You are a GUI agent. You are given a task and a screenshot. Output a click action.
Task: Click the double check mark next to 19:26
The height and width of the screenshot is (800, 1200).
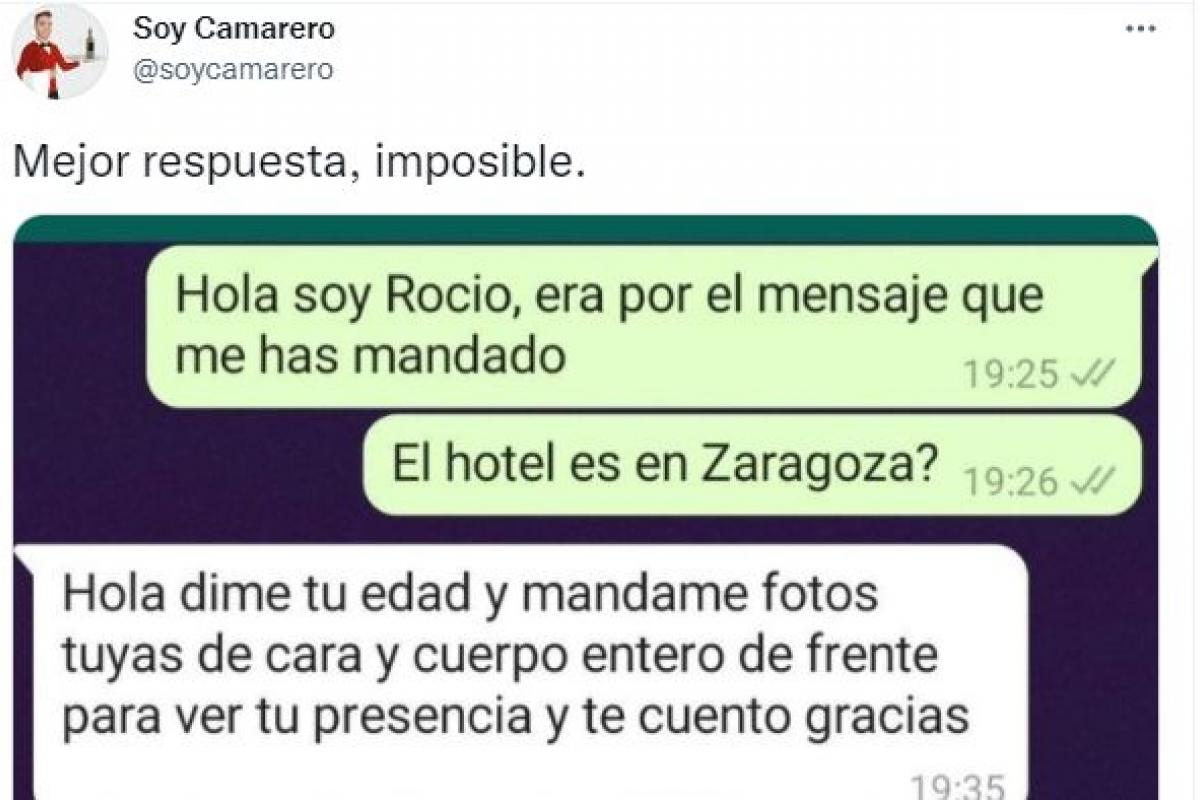(x=1090, y=484)
